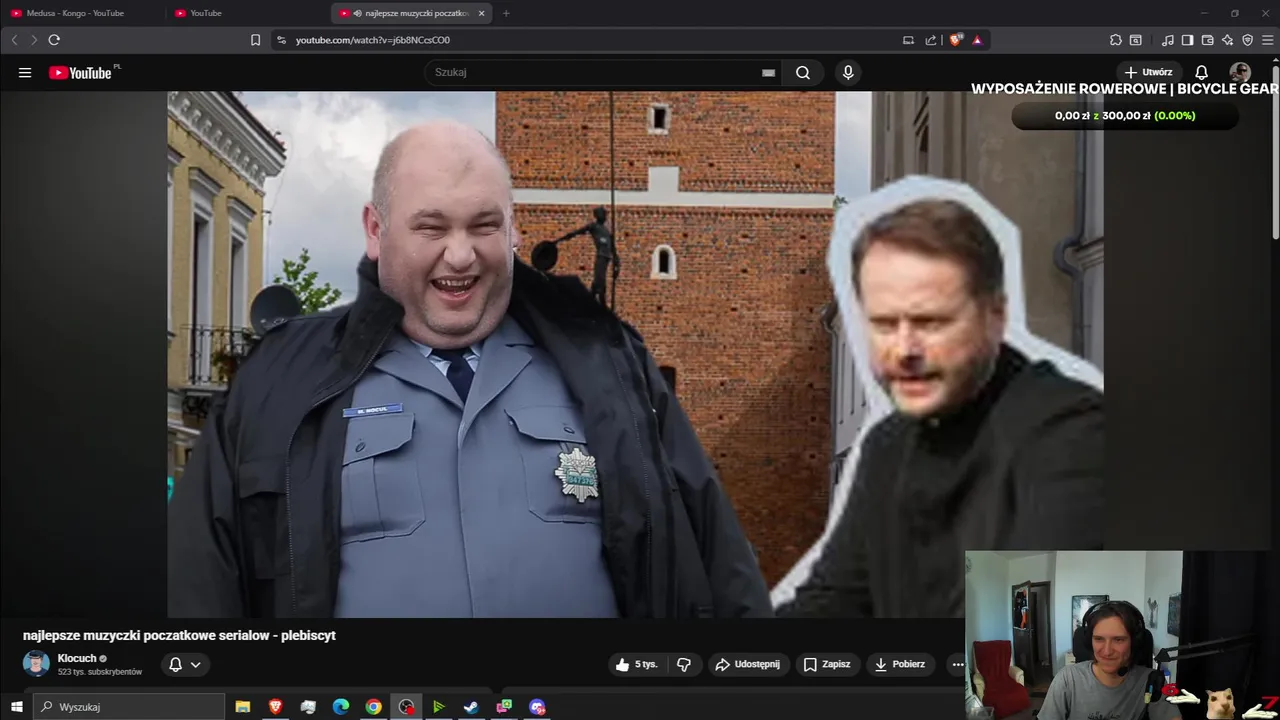Open Leo AI sparkle icon
Viewport: 1280px width, 720px height.
click(x=1227, y=40)
